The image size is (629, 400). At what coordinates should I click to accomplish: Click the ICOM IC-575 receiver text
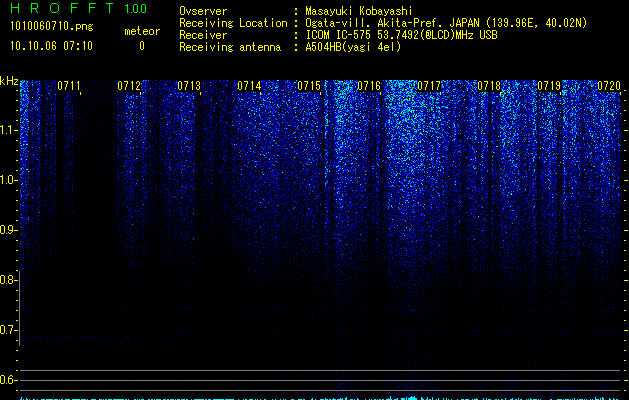tap(401, 35)
